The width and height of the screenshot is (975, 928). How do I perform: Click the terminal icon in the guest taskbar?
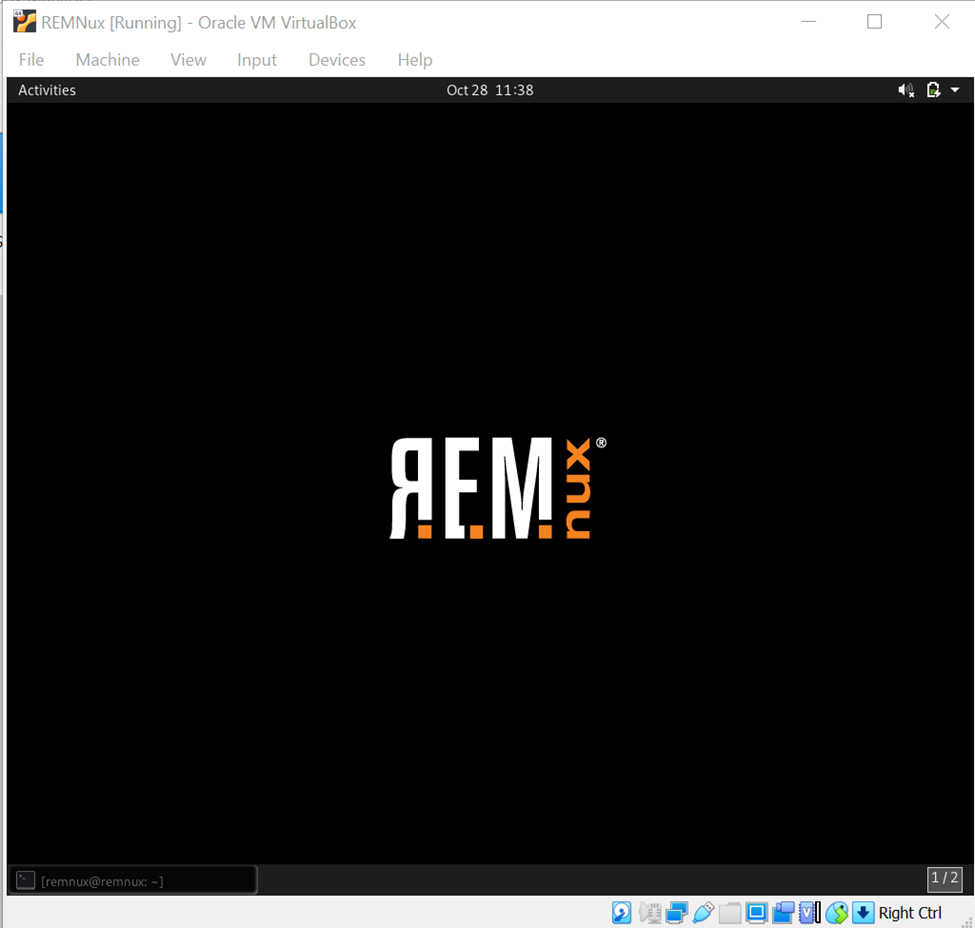pyautogui.click(x=23, y=880)
